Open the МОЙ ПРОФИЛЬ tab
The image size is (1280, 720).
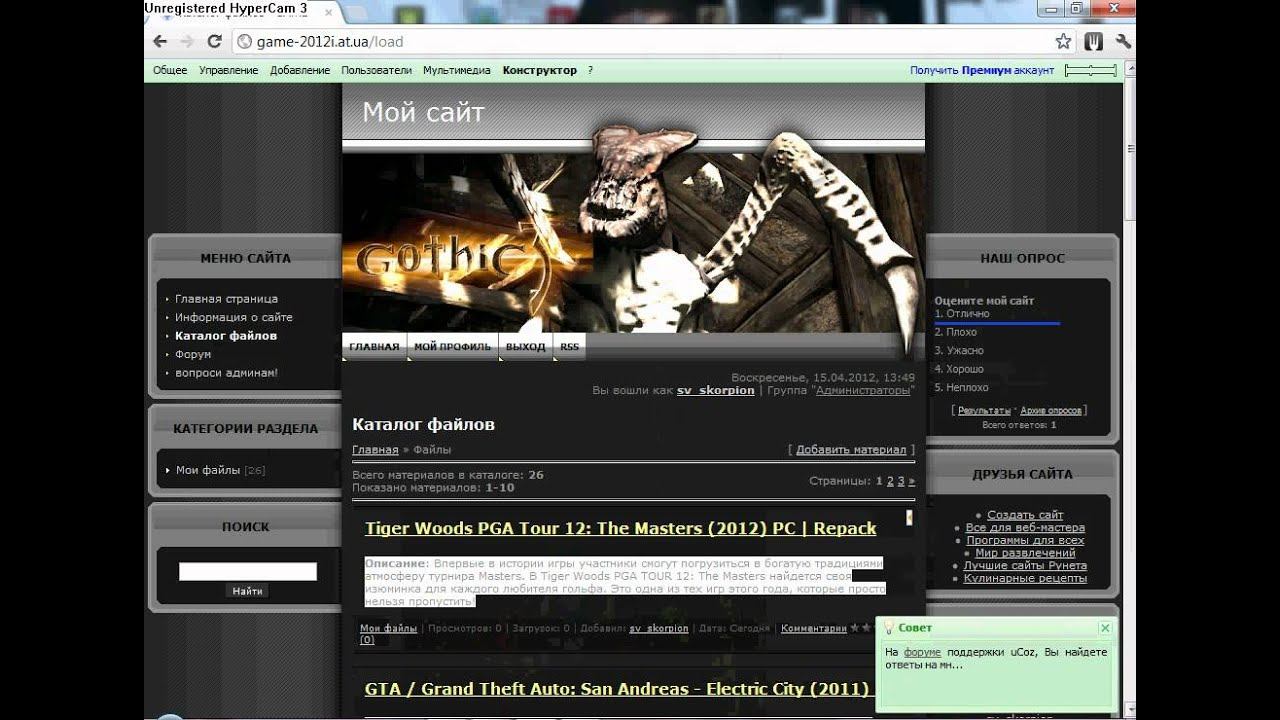pyautogui.click(x=452, y=347)
